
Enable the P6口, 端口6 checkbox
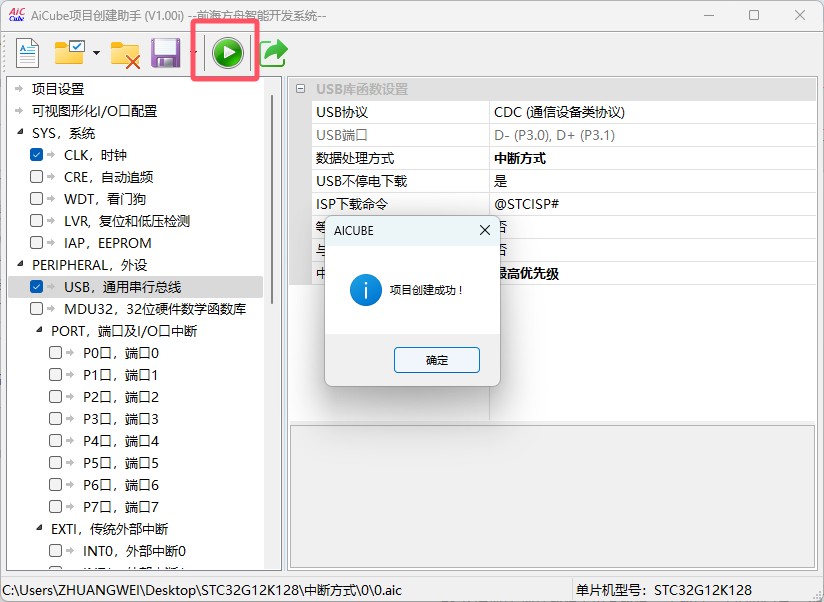pyautogui.click(x=55, y=485)
